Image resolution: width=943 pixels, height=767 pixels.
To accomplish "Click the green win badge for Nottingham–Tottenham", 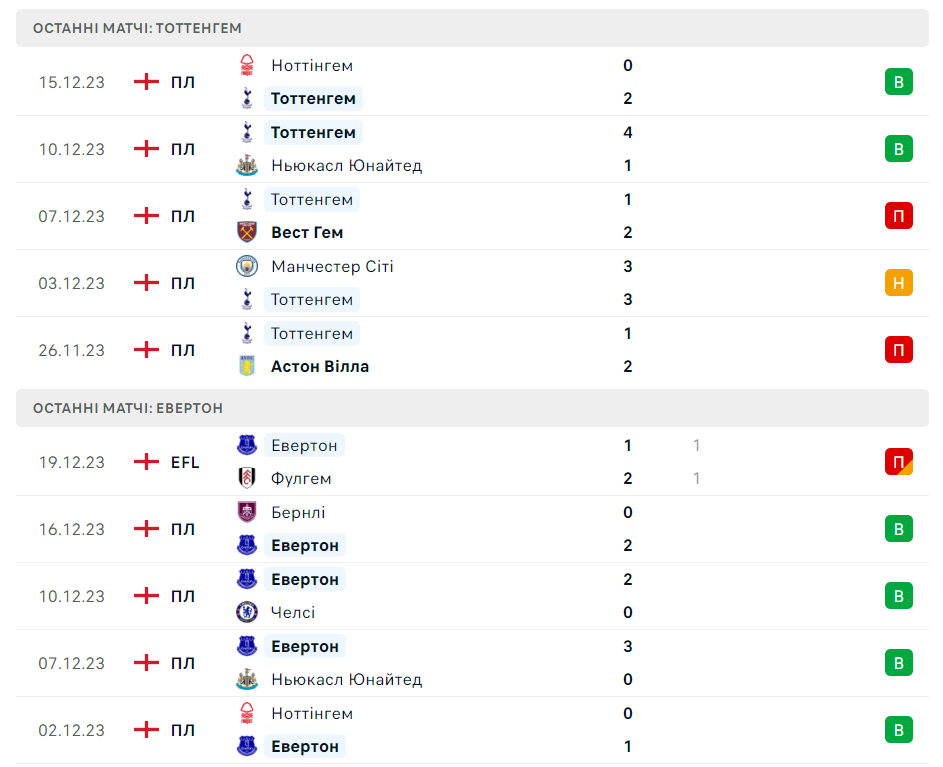I will pos(898,82).
